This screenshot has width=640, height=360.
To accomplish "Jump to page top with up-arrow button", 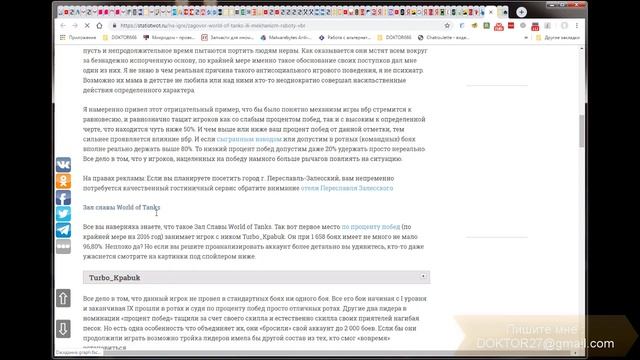I will pos(63,298).
